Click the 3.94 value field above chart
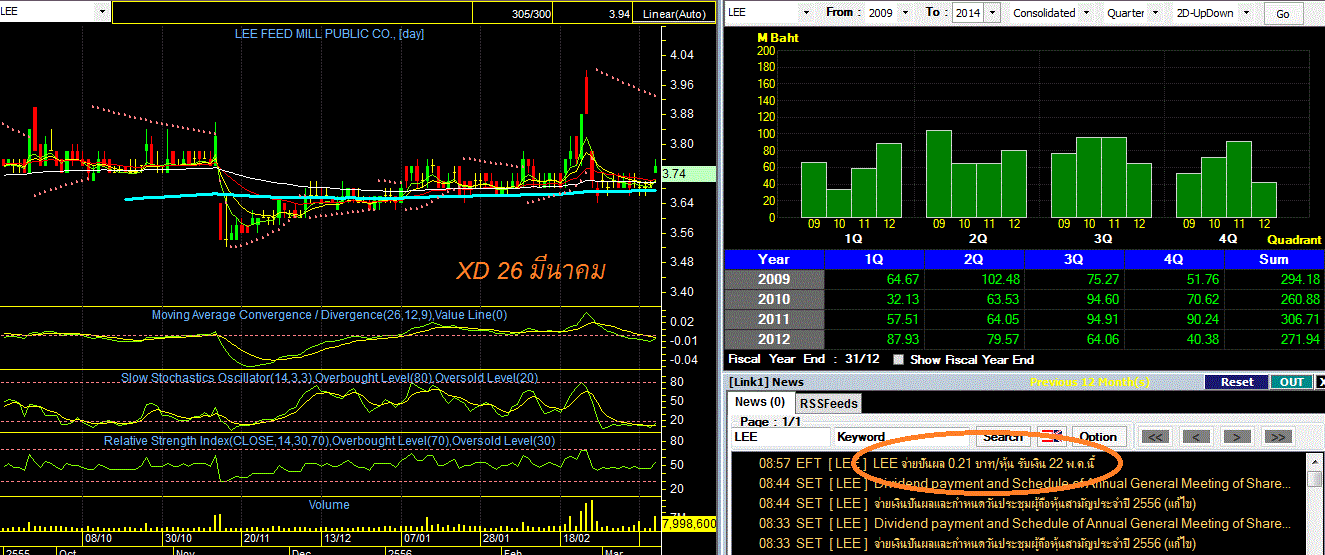Screen dimensions: 1325x555 593,13
